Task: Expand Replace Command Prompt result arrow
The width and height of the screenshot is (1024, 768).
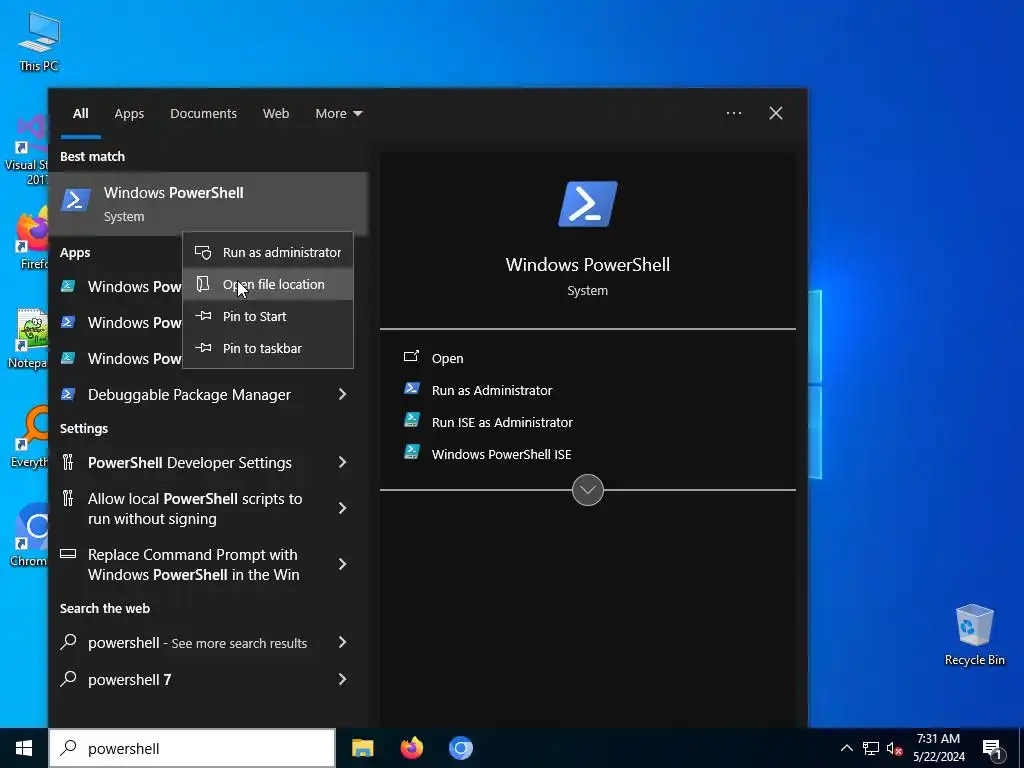Action: (x=342, y=564)
